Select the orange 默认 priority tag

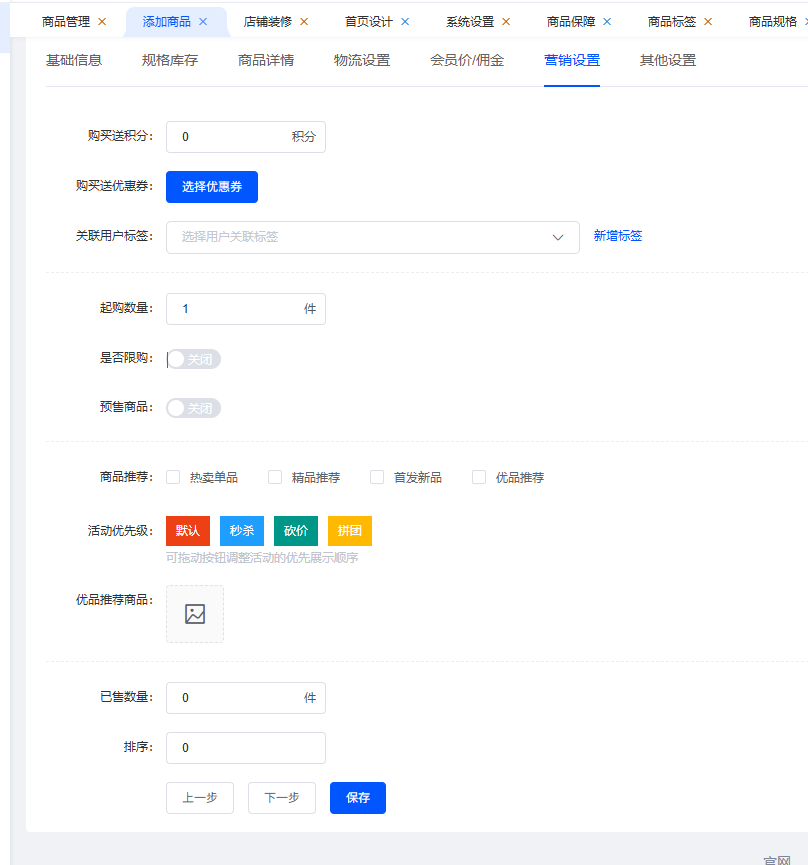pos(188,530)
